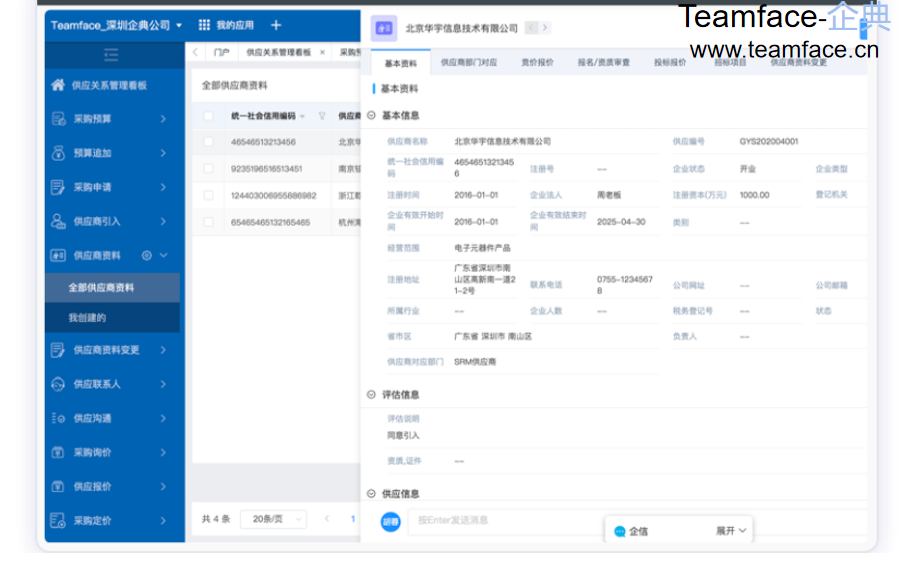Click credit code 46546513213456 cell
The height and width of the screenshot is (571, 924).
pos(263,142)
